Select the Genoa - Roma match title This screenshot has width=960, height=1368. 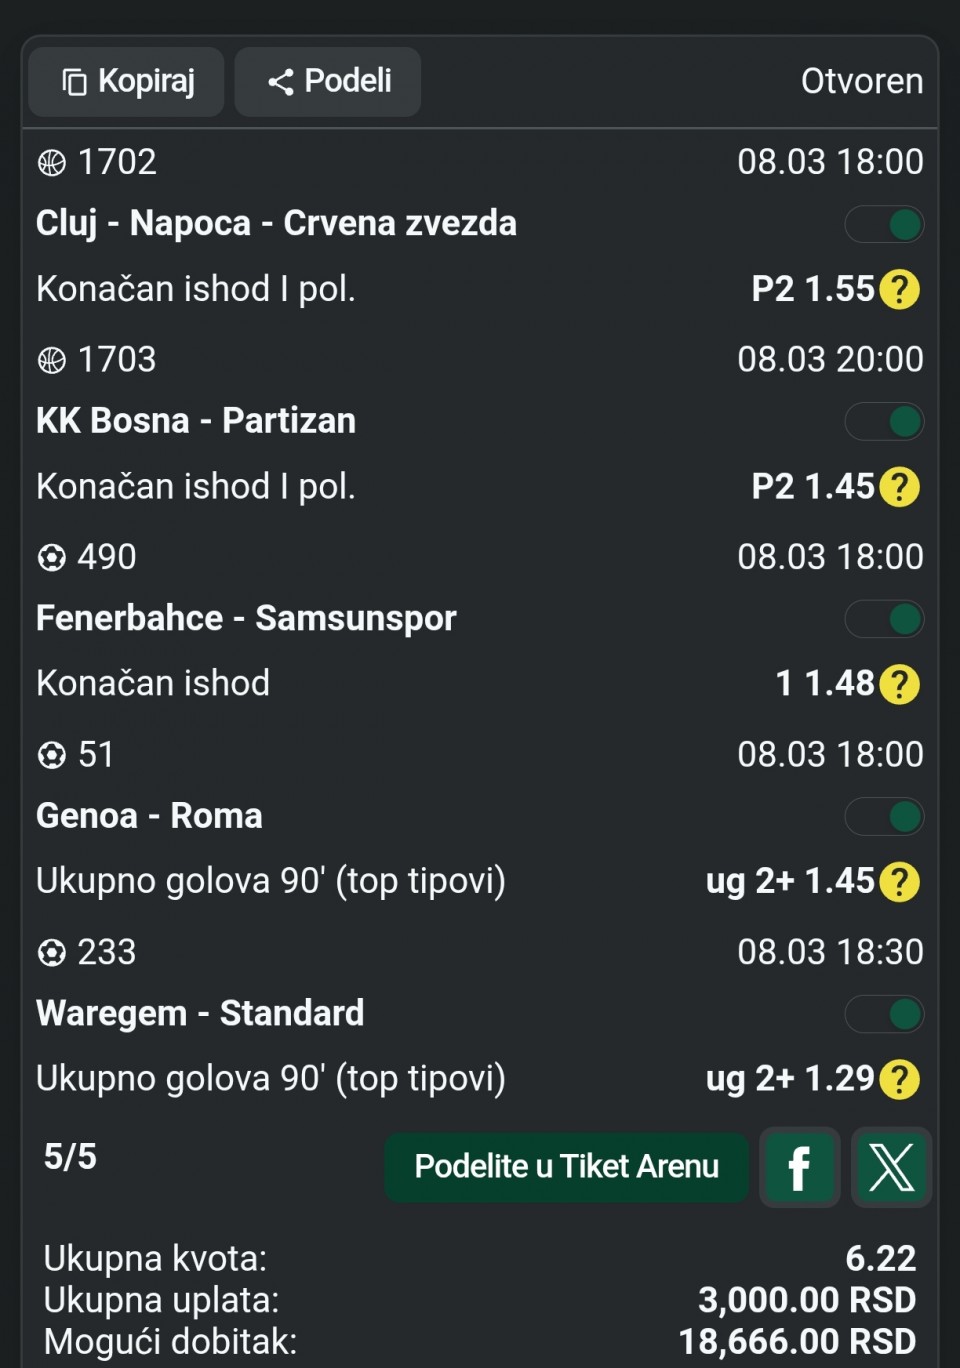point(149,816)
